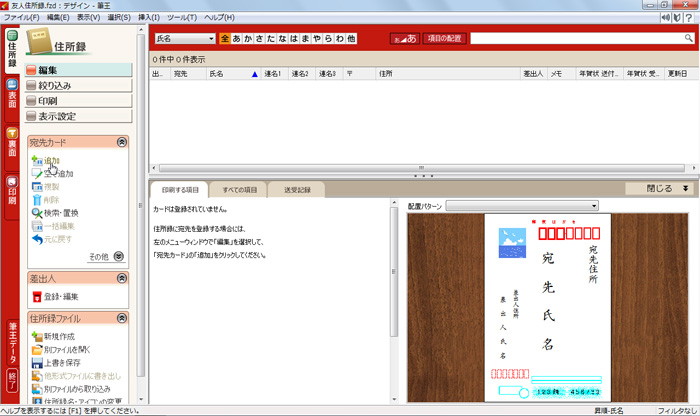The image size is (700, 416).
Task: Open 別ファイルを開く folder icon
Action: tap(36, 350)
